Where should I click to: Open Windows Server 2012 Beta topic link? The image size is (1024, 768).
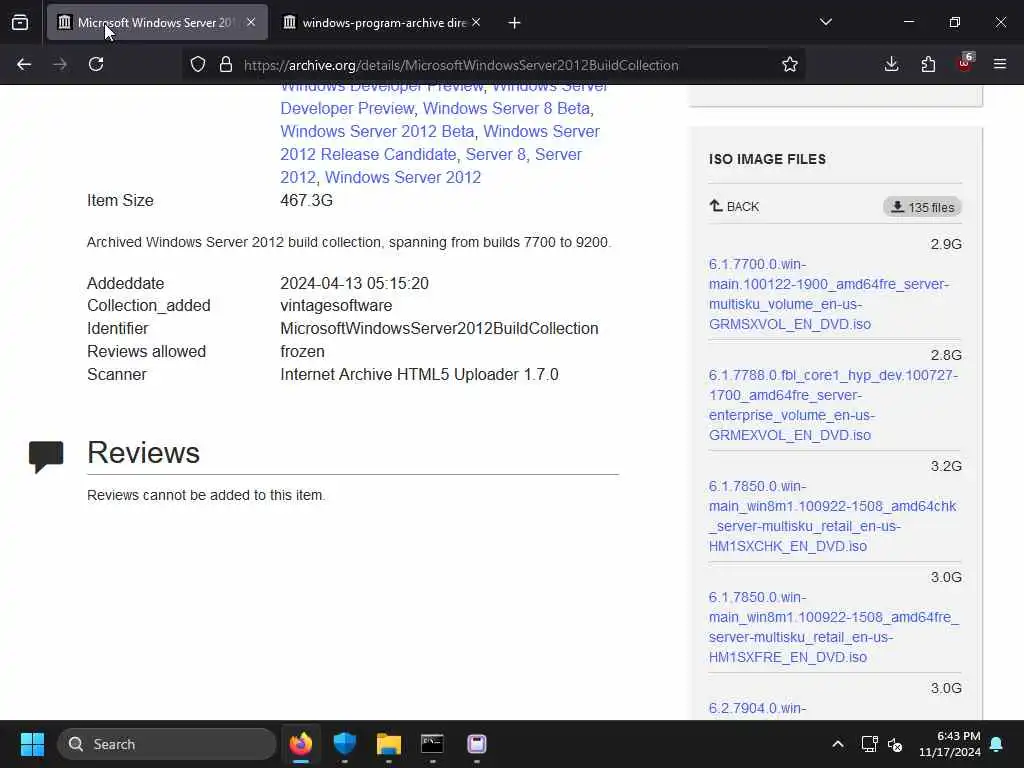tap(377, 131)
